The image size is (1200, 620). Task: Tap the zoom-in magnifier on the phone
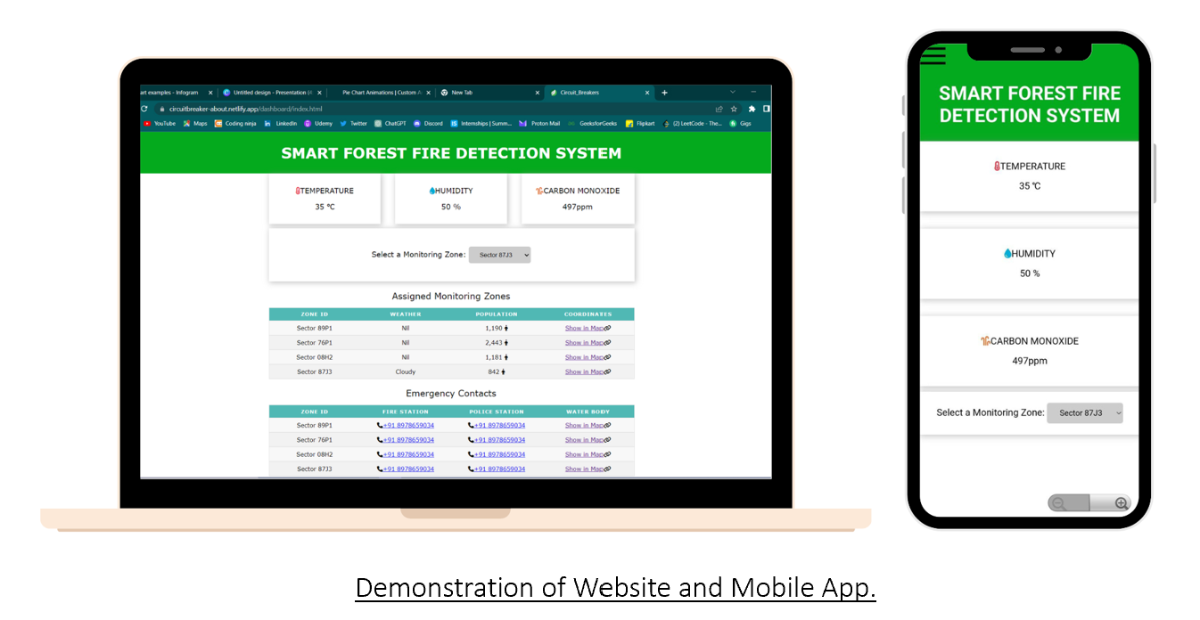tap(1121, 503)
